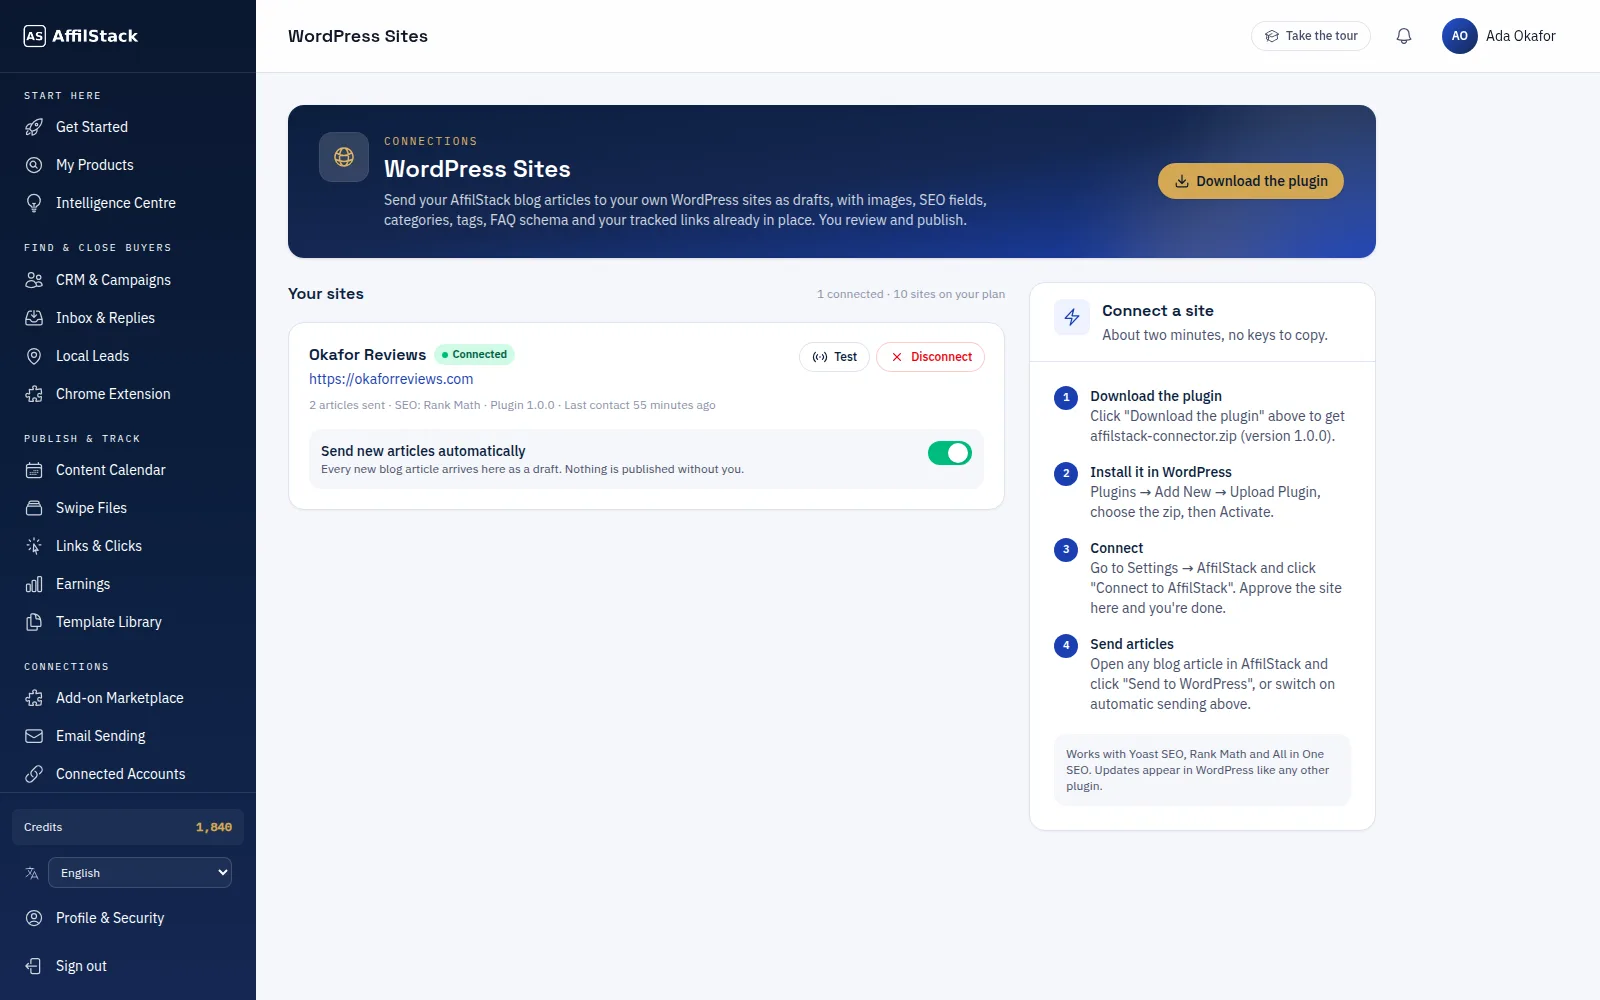Click the Earnings bar chart icon
Viewport: 1600px width, 1000px height.
pyautogui.click(x=34, y=584)
